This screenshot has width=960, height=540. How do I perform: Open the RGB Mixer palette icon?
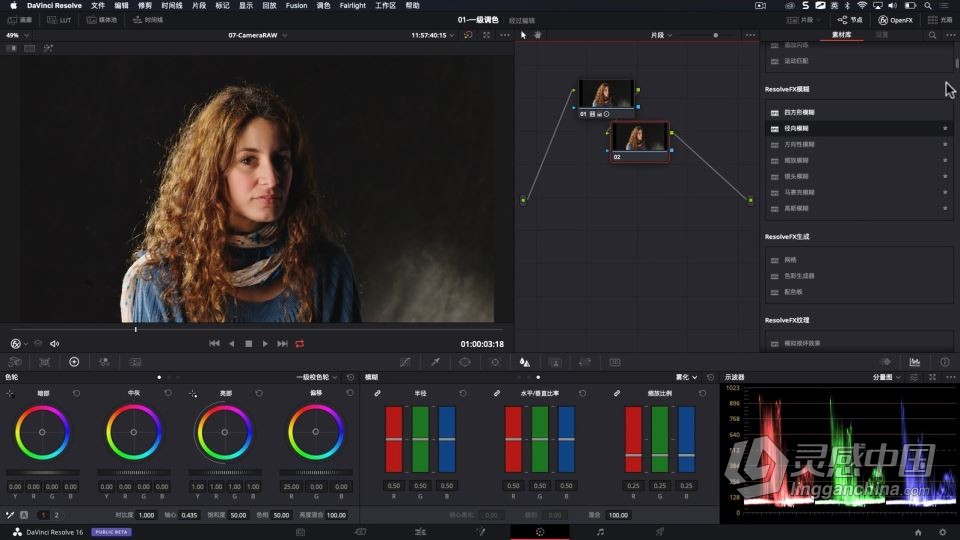pyautogui.click(x=105, y=362)
